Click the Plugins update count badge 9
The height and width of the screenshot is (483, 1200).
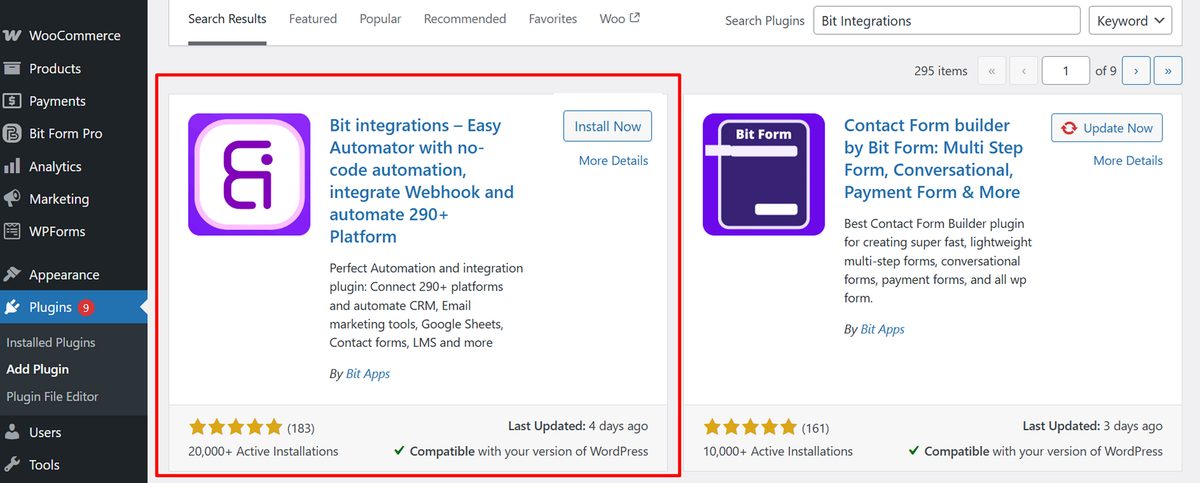point(86,307)
